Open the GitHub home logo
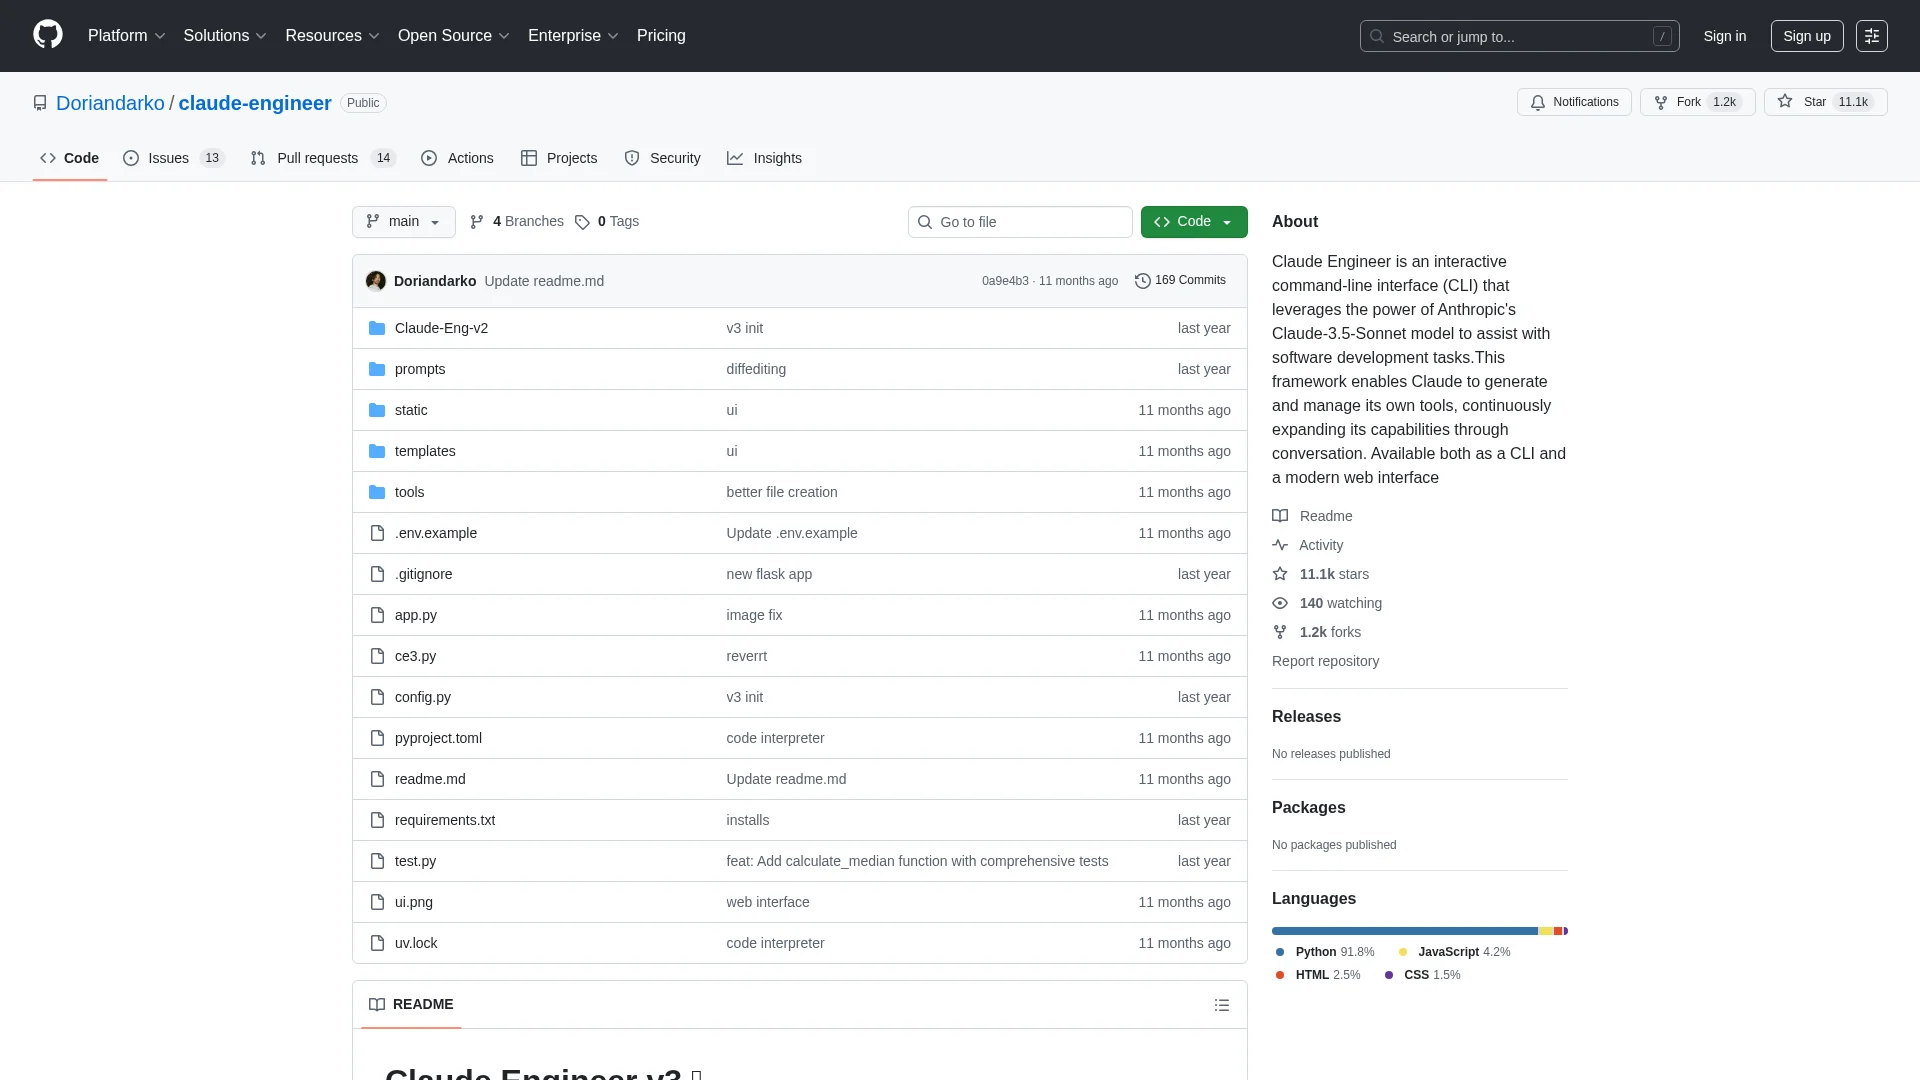1920x1080 pixels. click(47, 35)
